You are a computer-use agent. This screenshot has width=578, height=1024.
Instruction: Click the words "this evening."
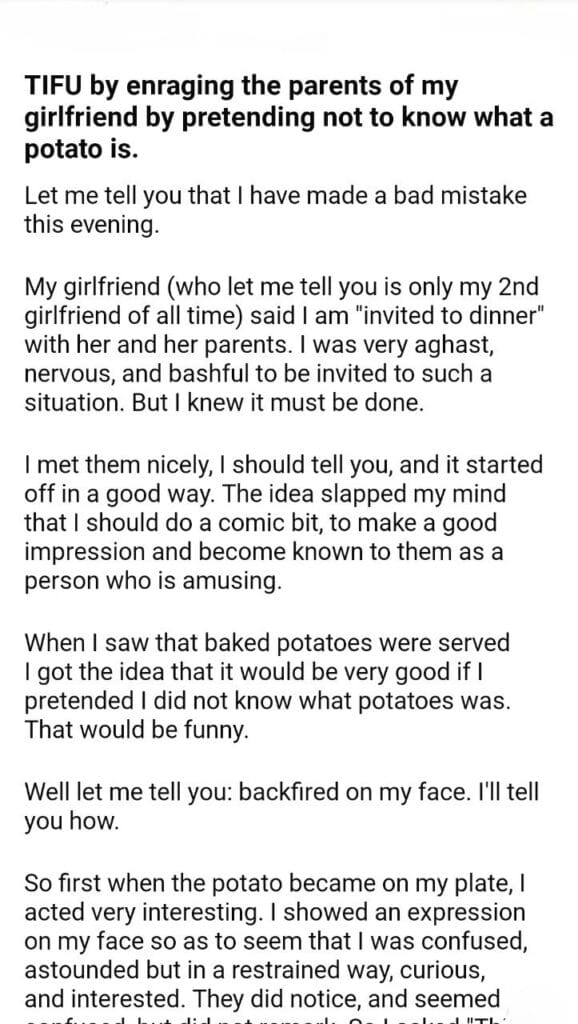tap(91, 225)
